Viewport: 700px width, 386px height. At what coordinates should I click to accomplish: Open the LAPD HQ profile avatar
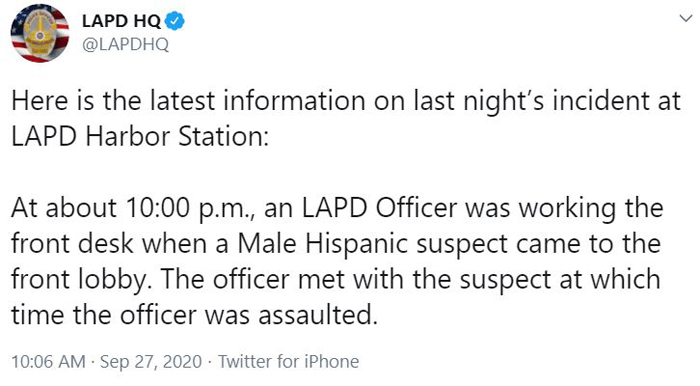click(x=40, y=33)
